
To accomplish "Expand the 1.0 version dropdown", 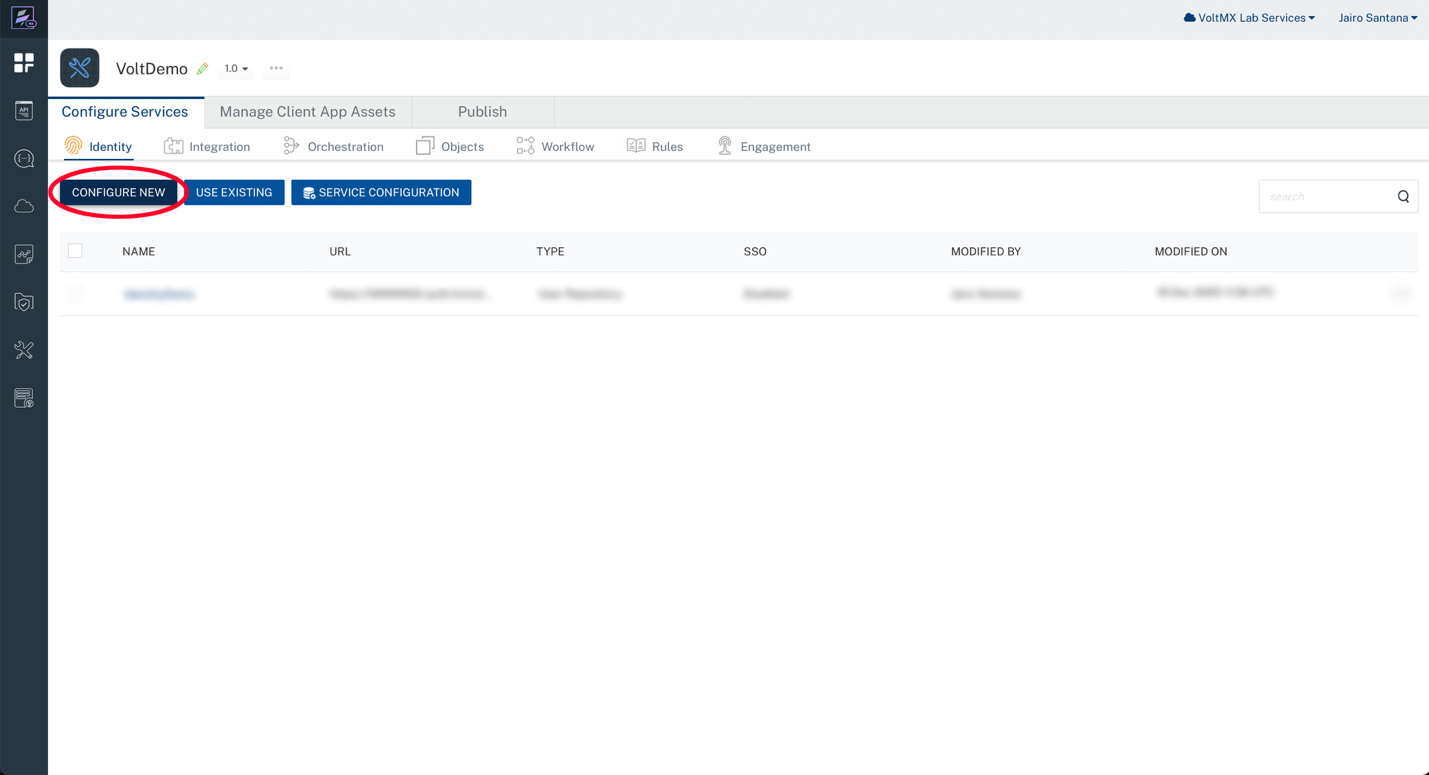I will coord(236,69).
